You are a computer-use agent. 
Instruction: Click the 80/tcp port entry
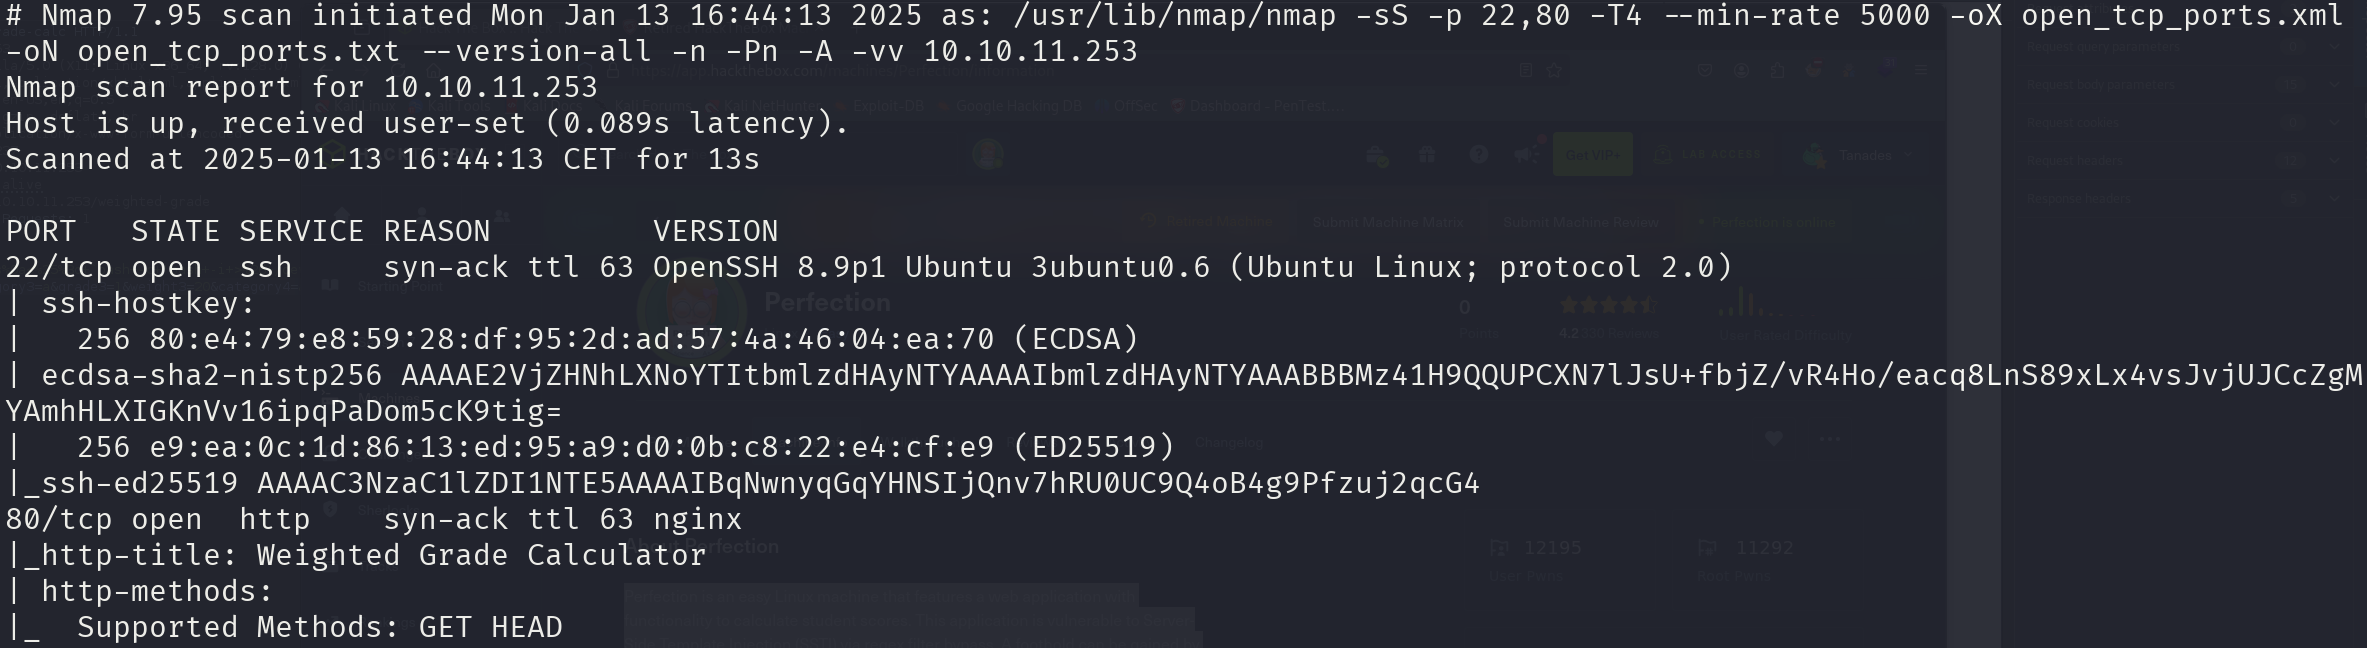(x=59, y=519)
